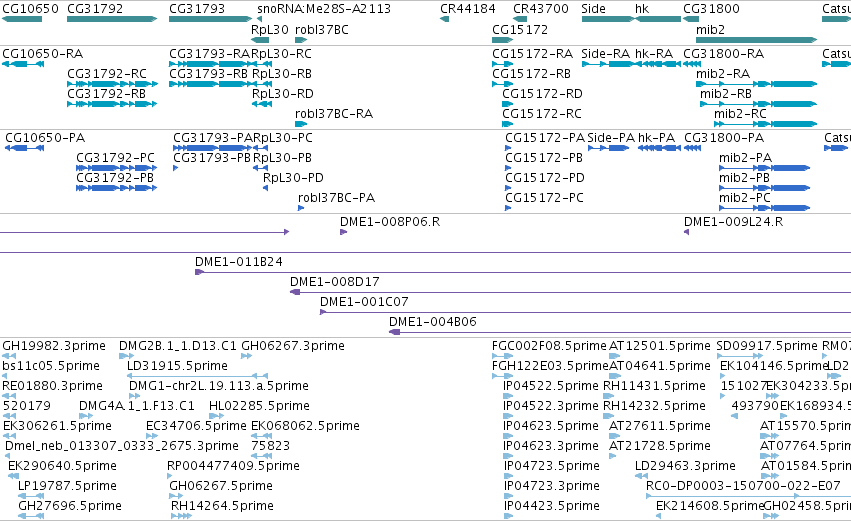
Task: Click protein Side-PA
Action: pos(611,138)
